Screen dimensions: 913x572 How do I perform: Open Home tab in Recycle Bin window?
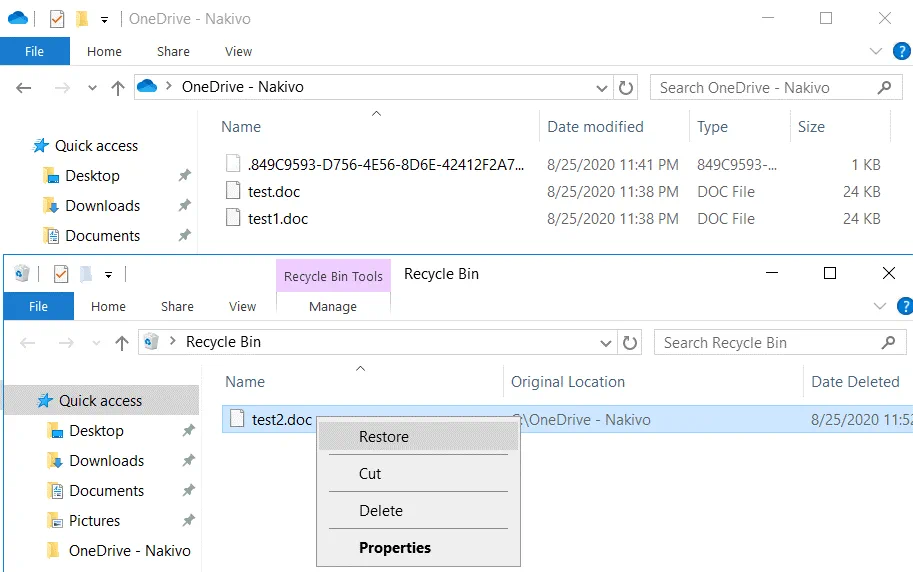108,306
